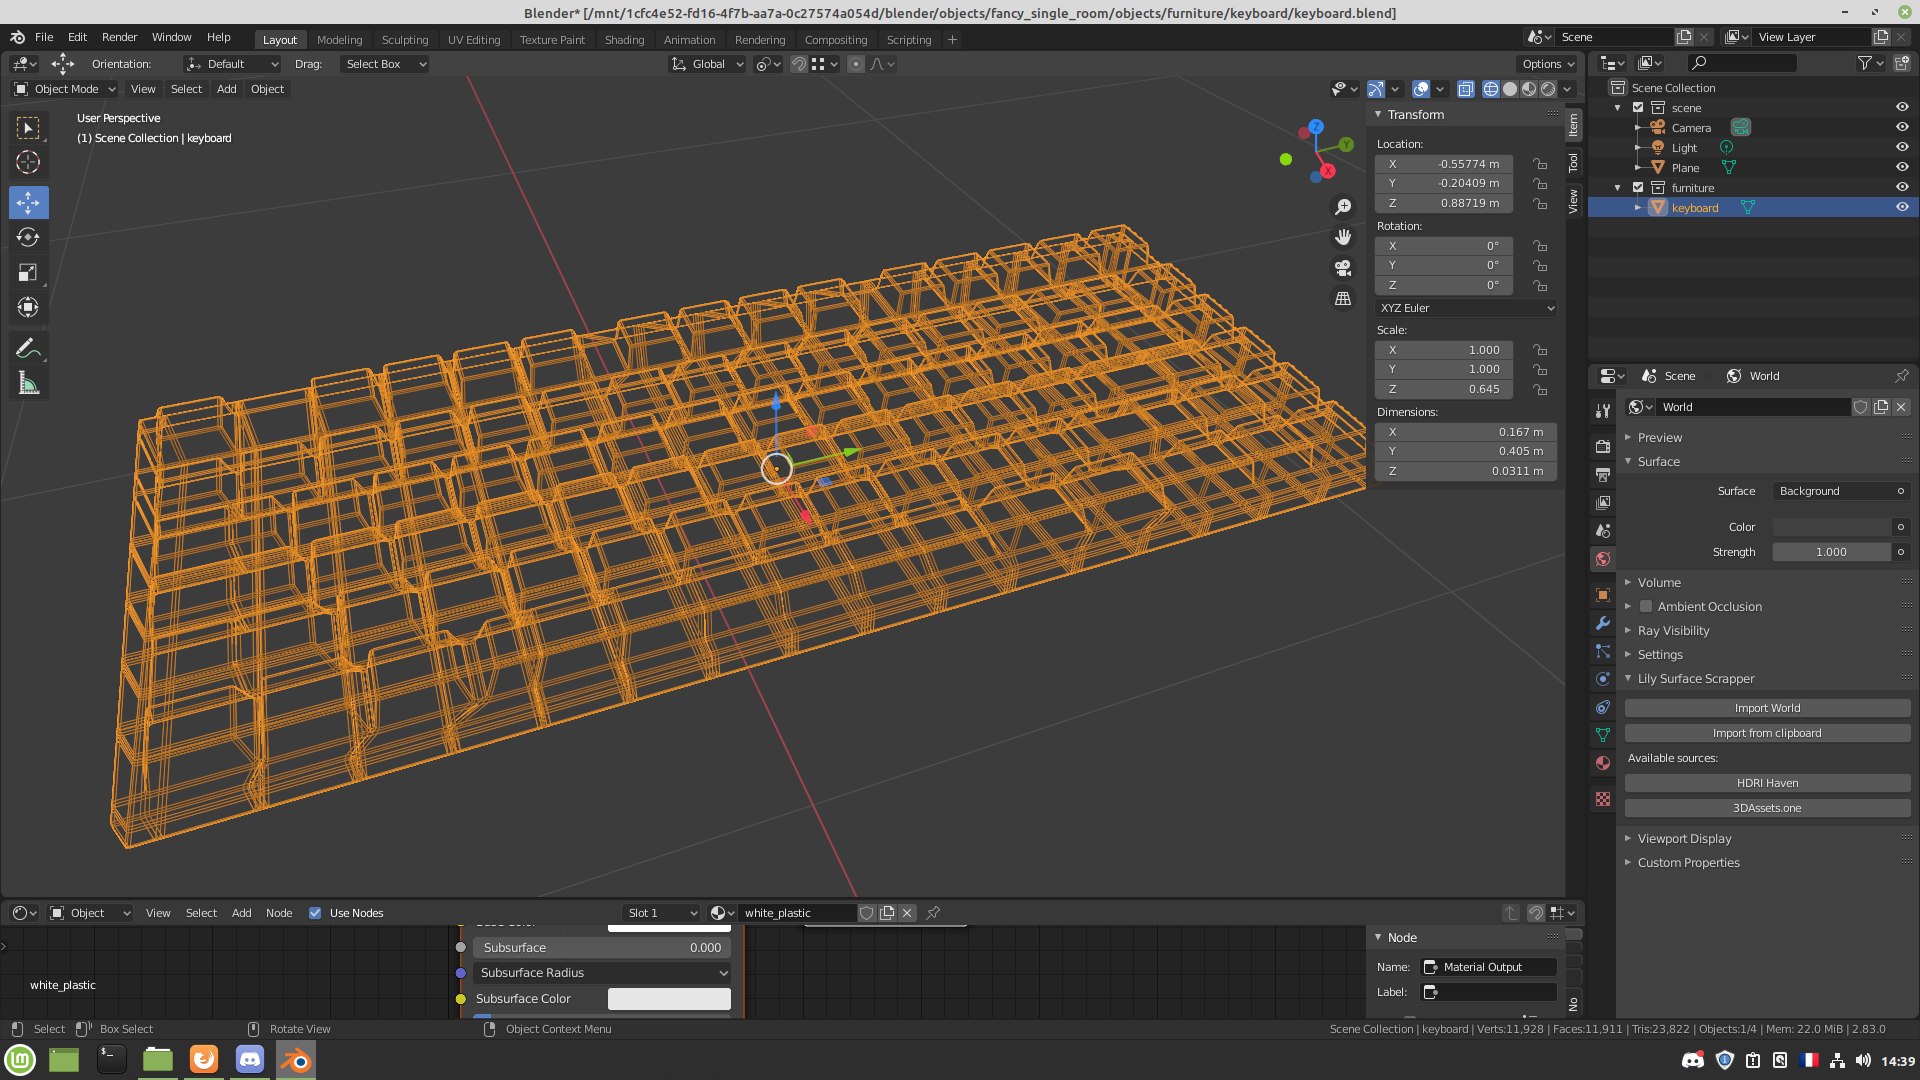The image size is (1920, 1080).
Task: Switch to the Shading workspace tab
Action: [x=624, y=40]
